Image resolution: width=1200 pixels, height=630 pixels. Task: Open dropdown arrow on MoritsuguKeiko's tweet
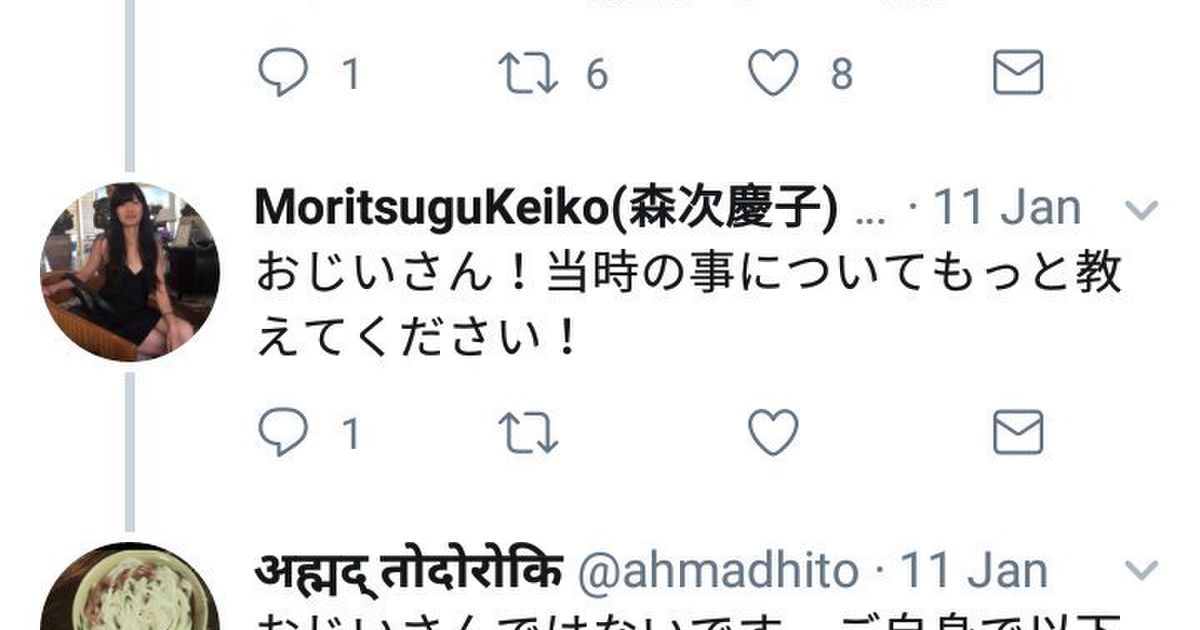(x=1141, y=210)
